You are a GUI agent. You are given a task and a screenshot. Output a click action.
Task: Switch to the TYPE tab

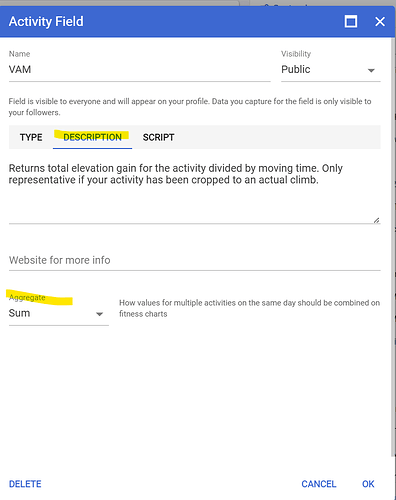pyautogui.click(x=31, y=137)
